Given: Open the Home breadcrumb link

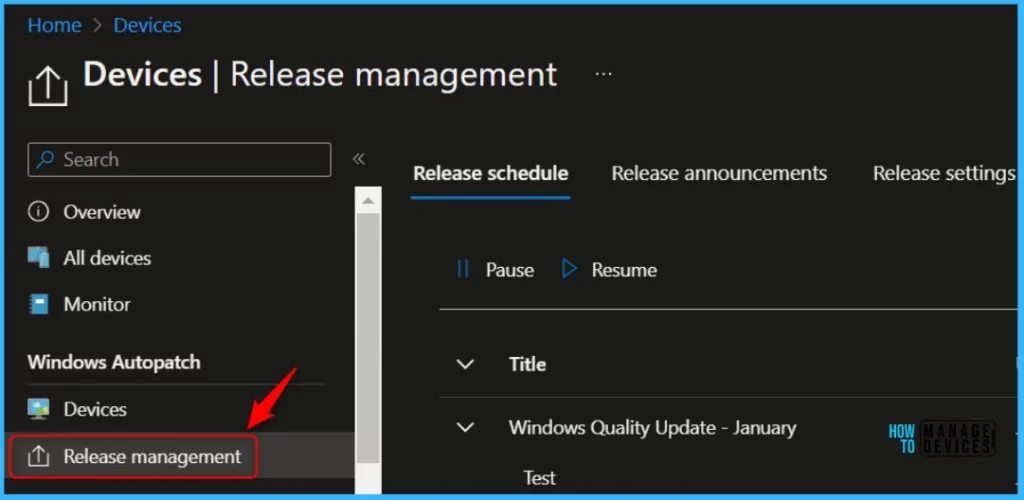Looking at the screenshot, I should point(54,25).
